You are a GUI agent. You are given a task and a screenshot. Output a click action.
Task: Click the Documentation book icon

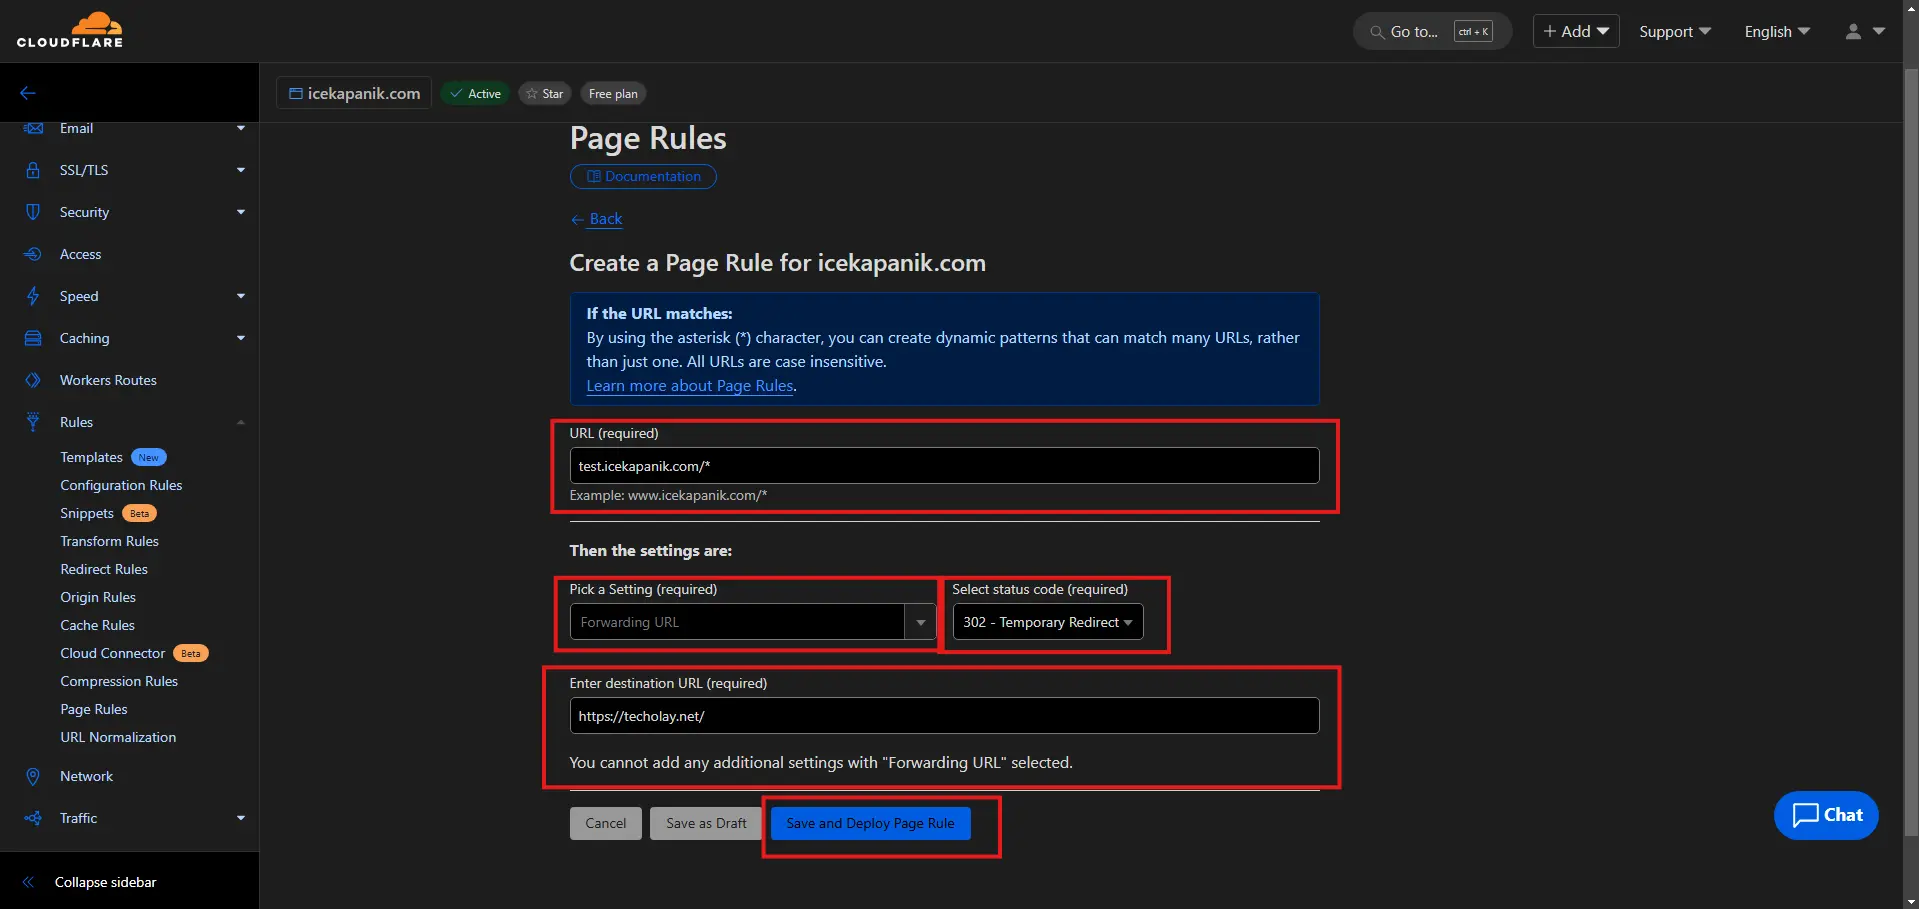594,177
